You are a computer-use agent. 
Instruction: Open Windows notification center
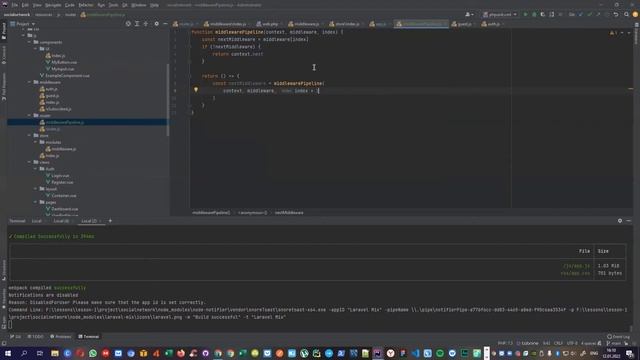[630, 353]
